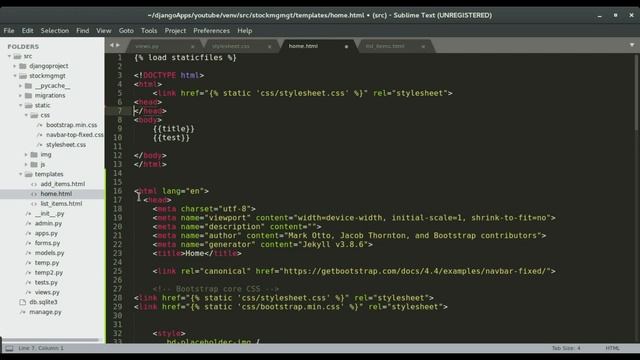The height and width of the screenshot is (360, 640).
Task: Open stylesheet.css in sidebar
Action: (x=66, y=145)
